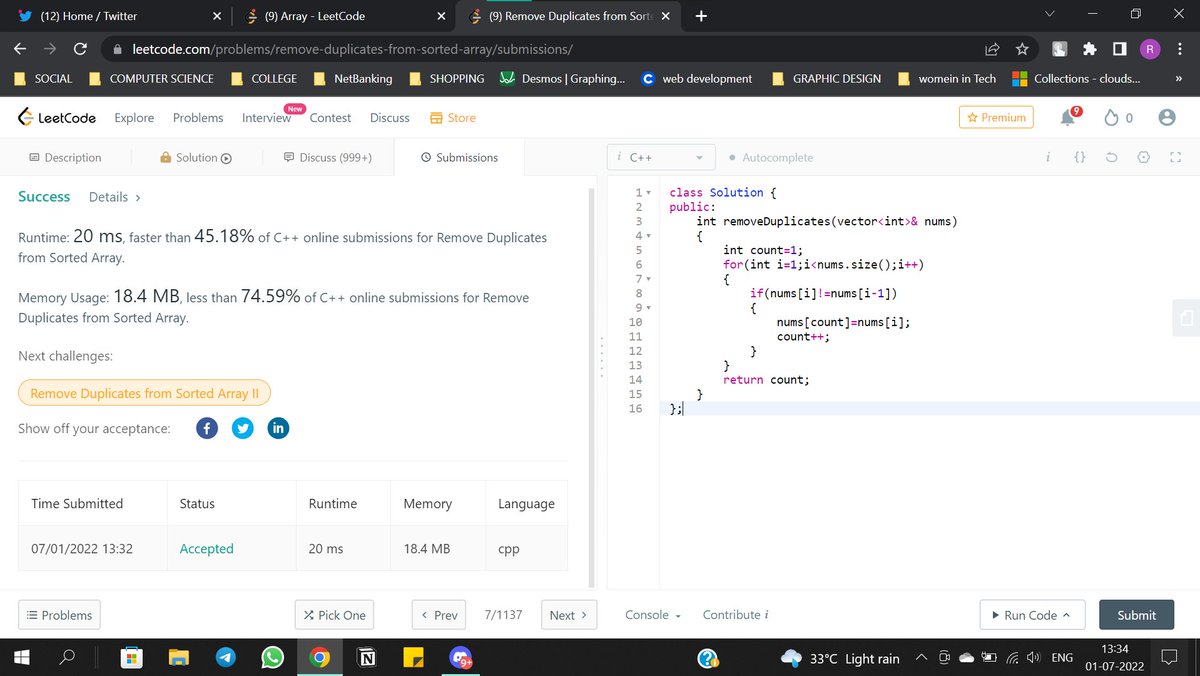The height and width of the screenshot is (676, 1200).
Task: Open the Accepted submission link
Action: tap(206, 549)
